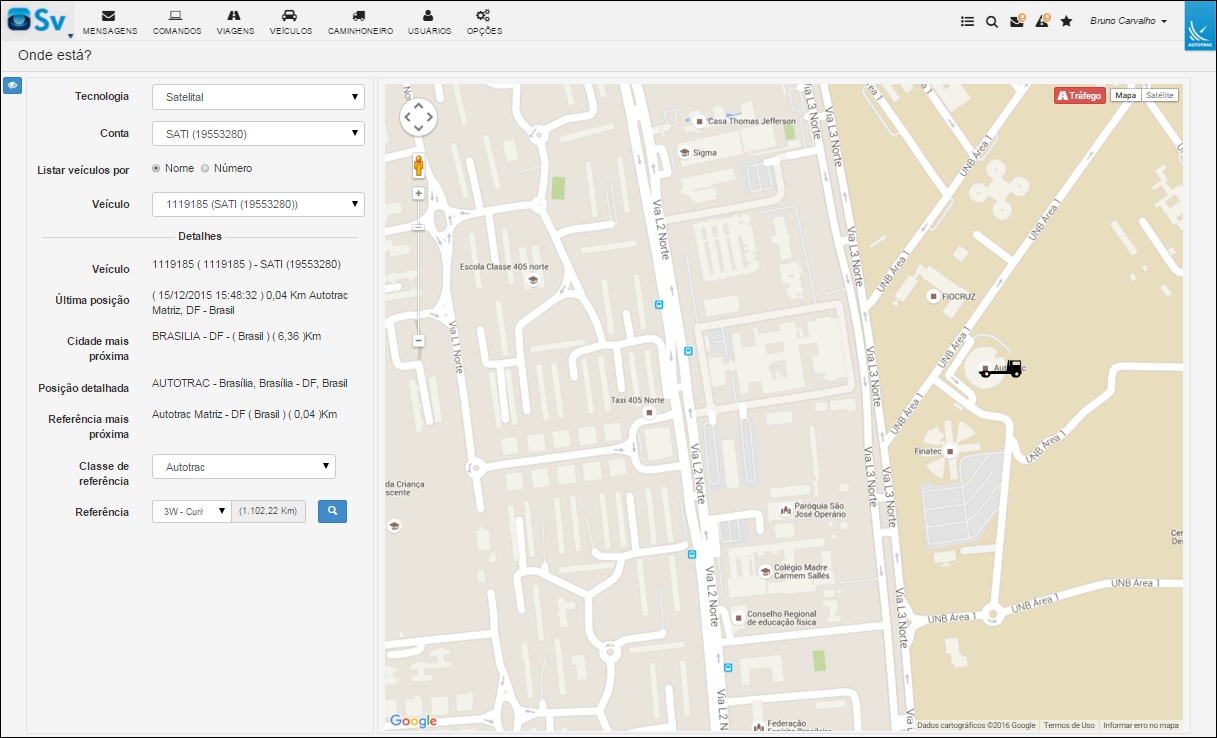Click Informar erro no mapa link
Image resolution: width=1217 pixels, height=738 pixels.
(1141, 726)
